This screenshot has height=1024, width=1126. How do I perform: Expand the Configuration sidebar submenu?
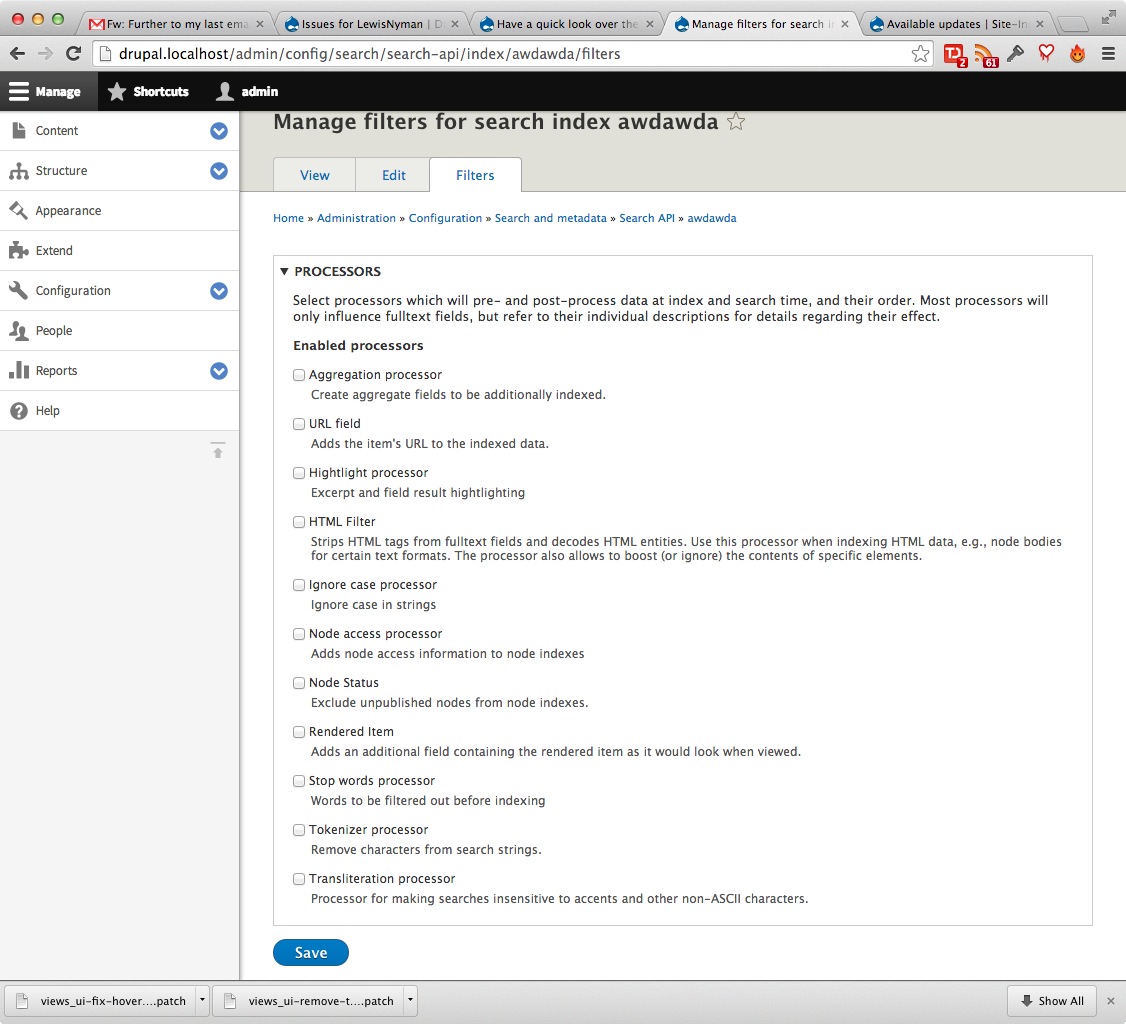[219, 291]
